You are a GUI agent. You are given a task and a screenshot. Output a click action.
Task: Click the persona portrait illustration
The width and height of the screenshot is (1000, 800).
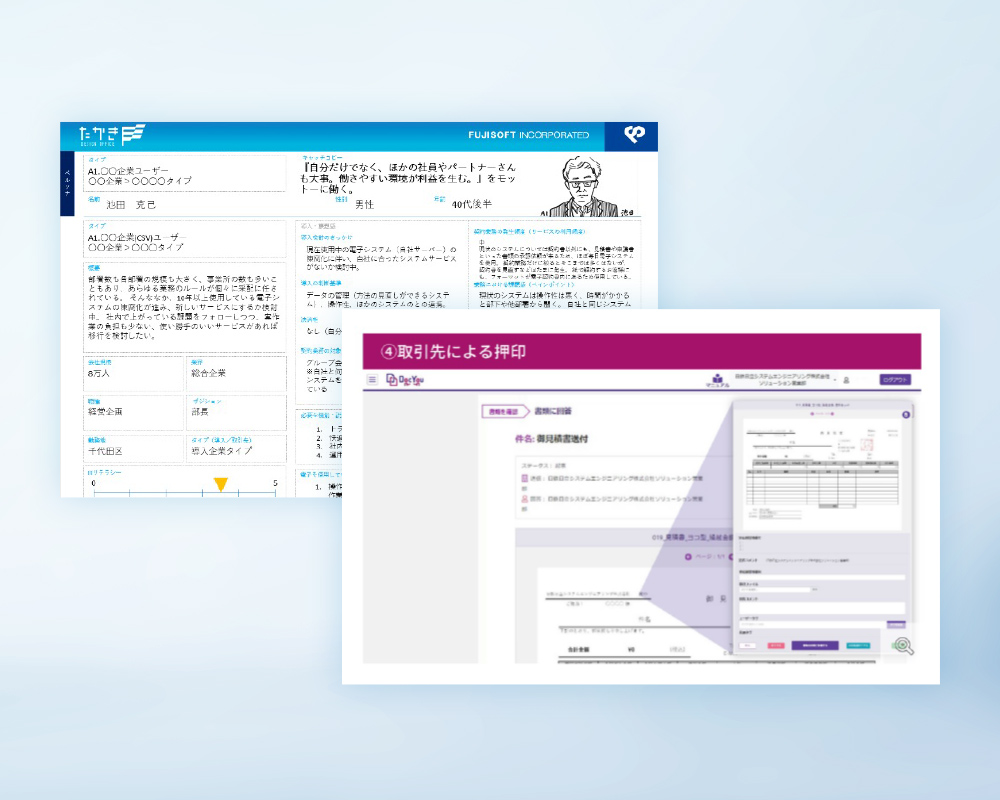(584, 186)
